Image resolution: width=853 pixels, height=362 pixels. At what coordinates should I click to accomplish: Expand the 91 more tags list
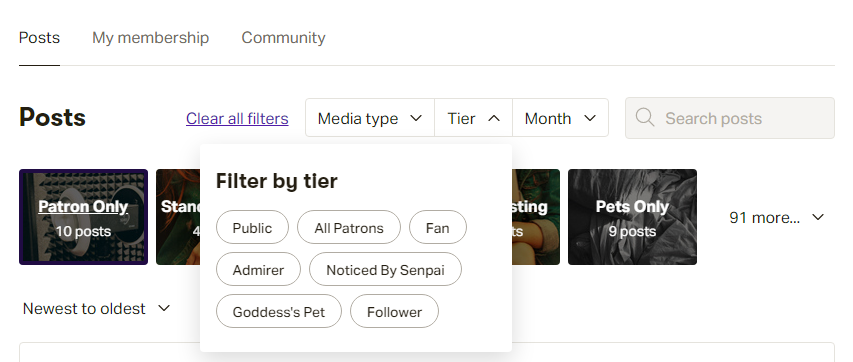tap(776, 217)
